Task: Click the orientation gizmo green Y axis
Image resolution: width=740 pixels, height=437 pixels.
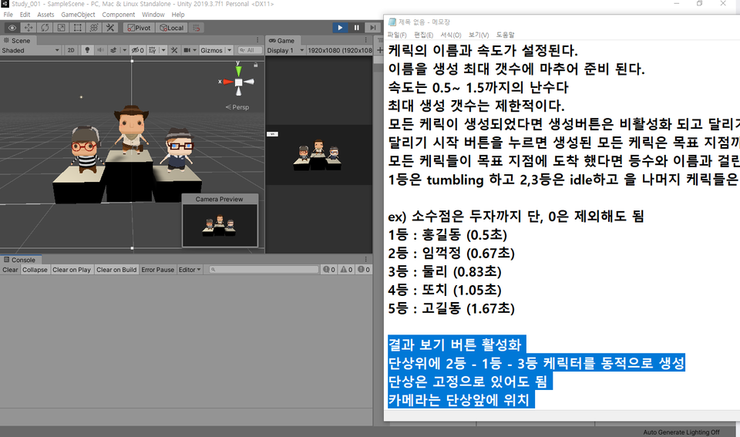Action: pos(239,70)
